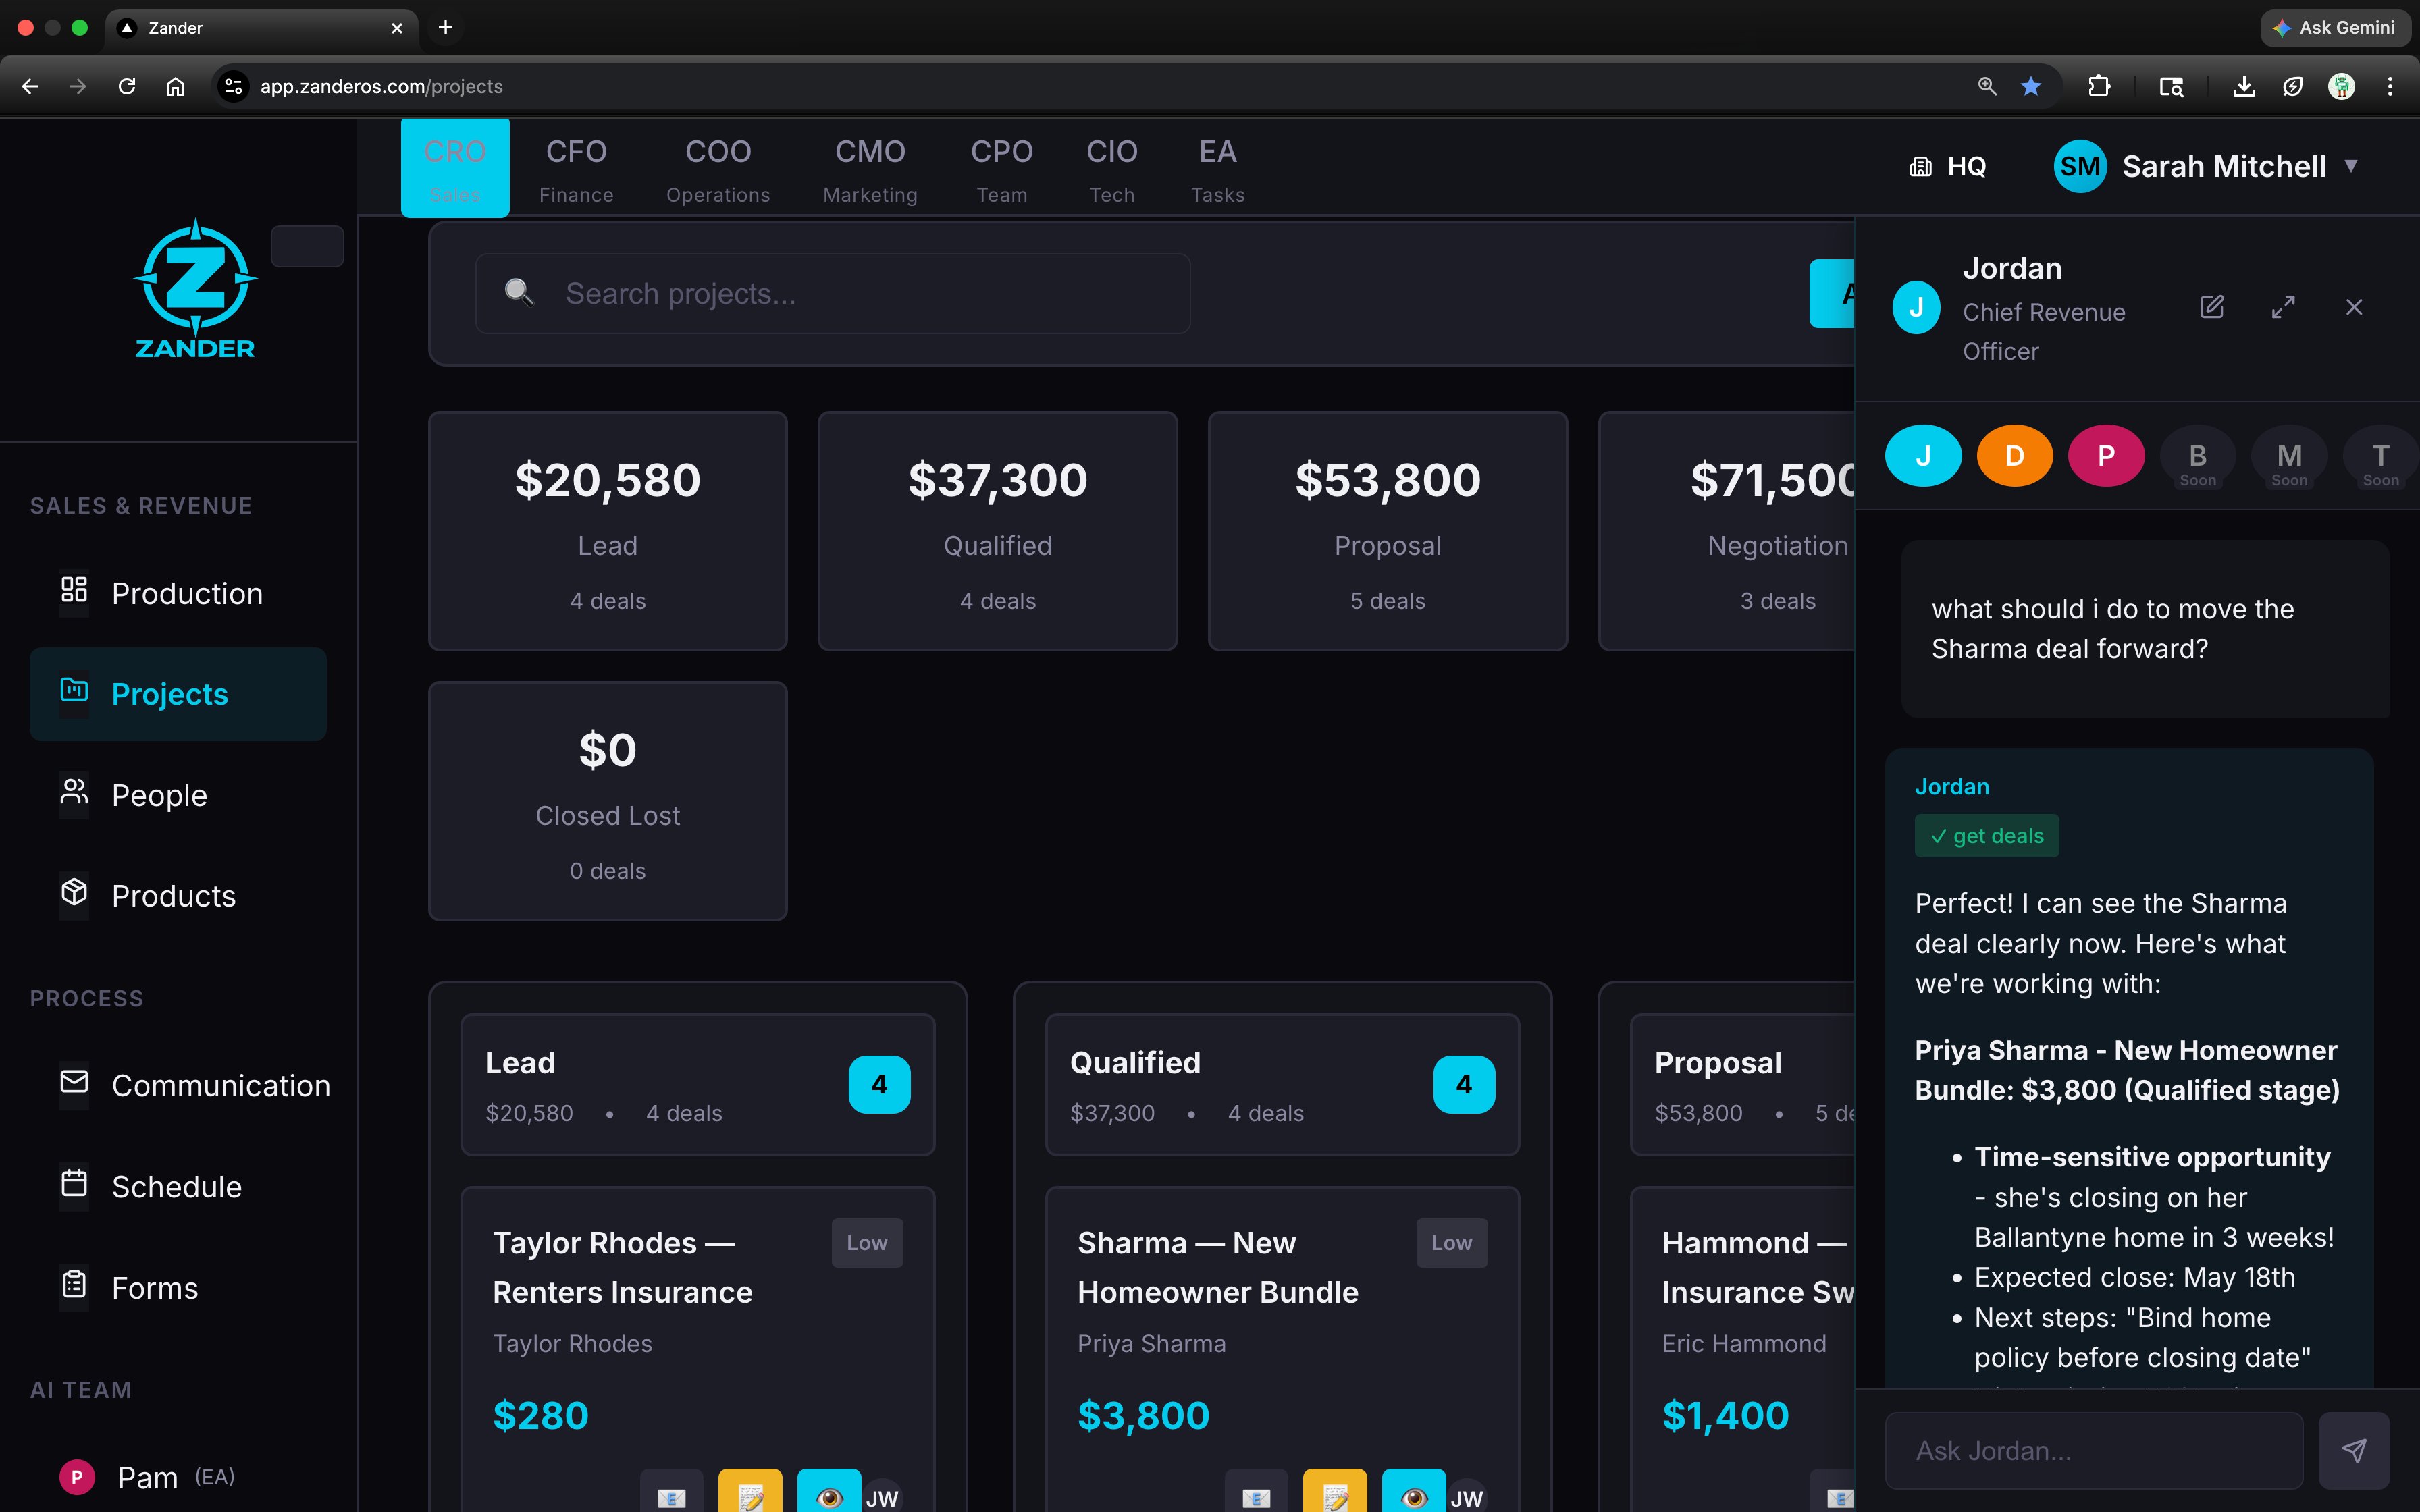Screen dimensions: 2420x1512
Task: Close the Jordan chat panel
Action: click(x=2354, y=307)
